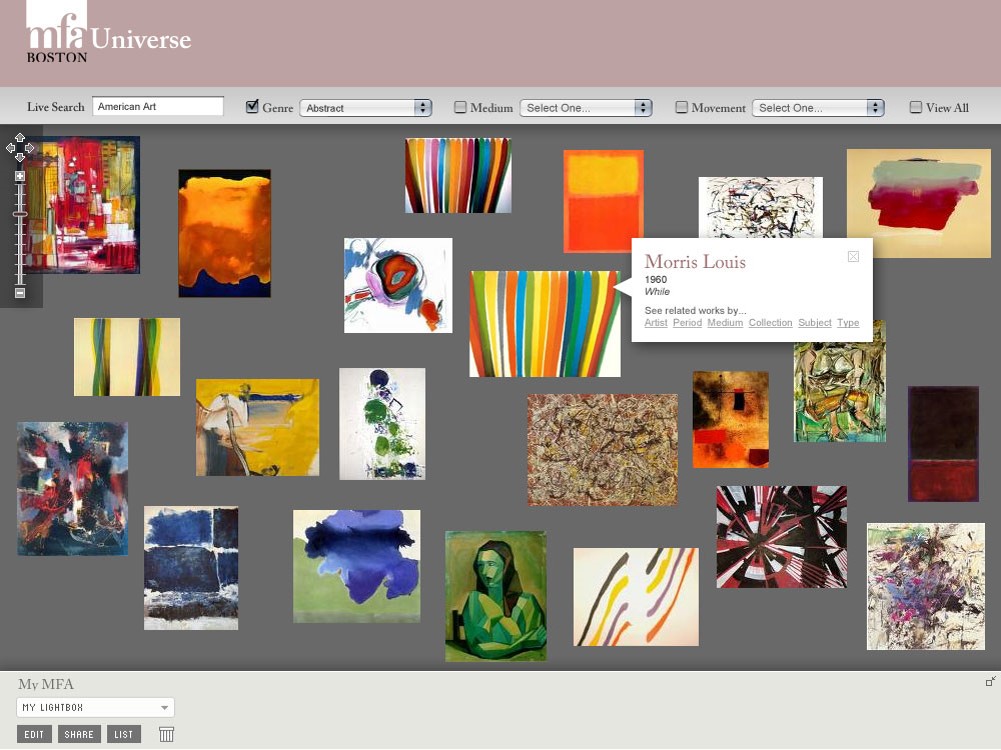Select the top multicolor vertical stripes painting
The image size is (1001, 750).
click(x=458, y=176)
